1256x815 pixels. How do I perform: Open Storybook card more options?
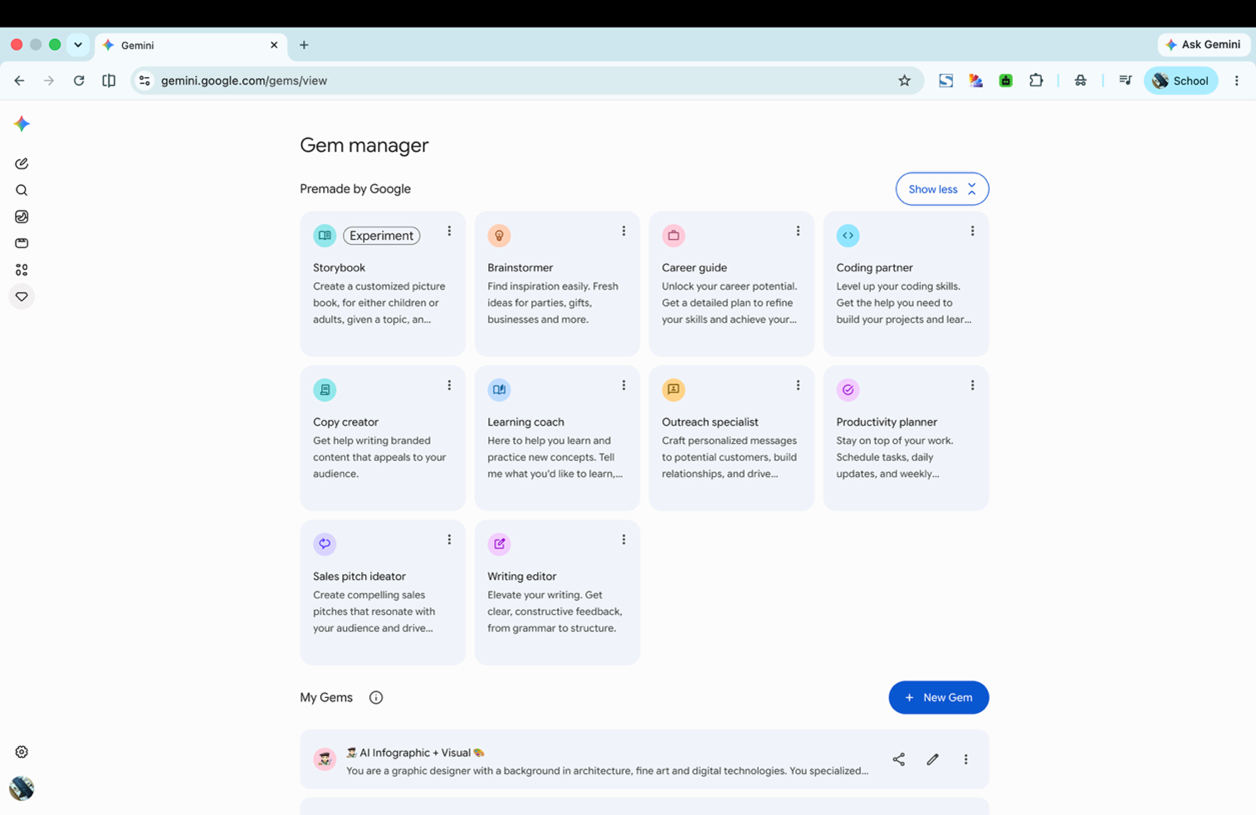click(x=449, y=231)
